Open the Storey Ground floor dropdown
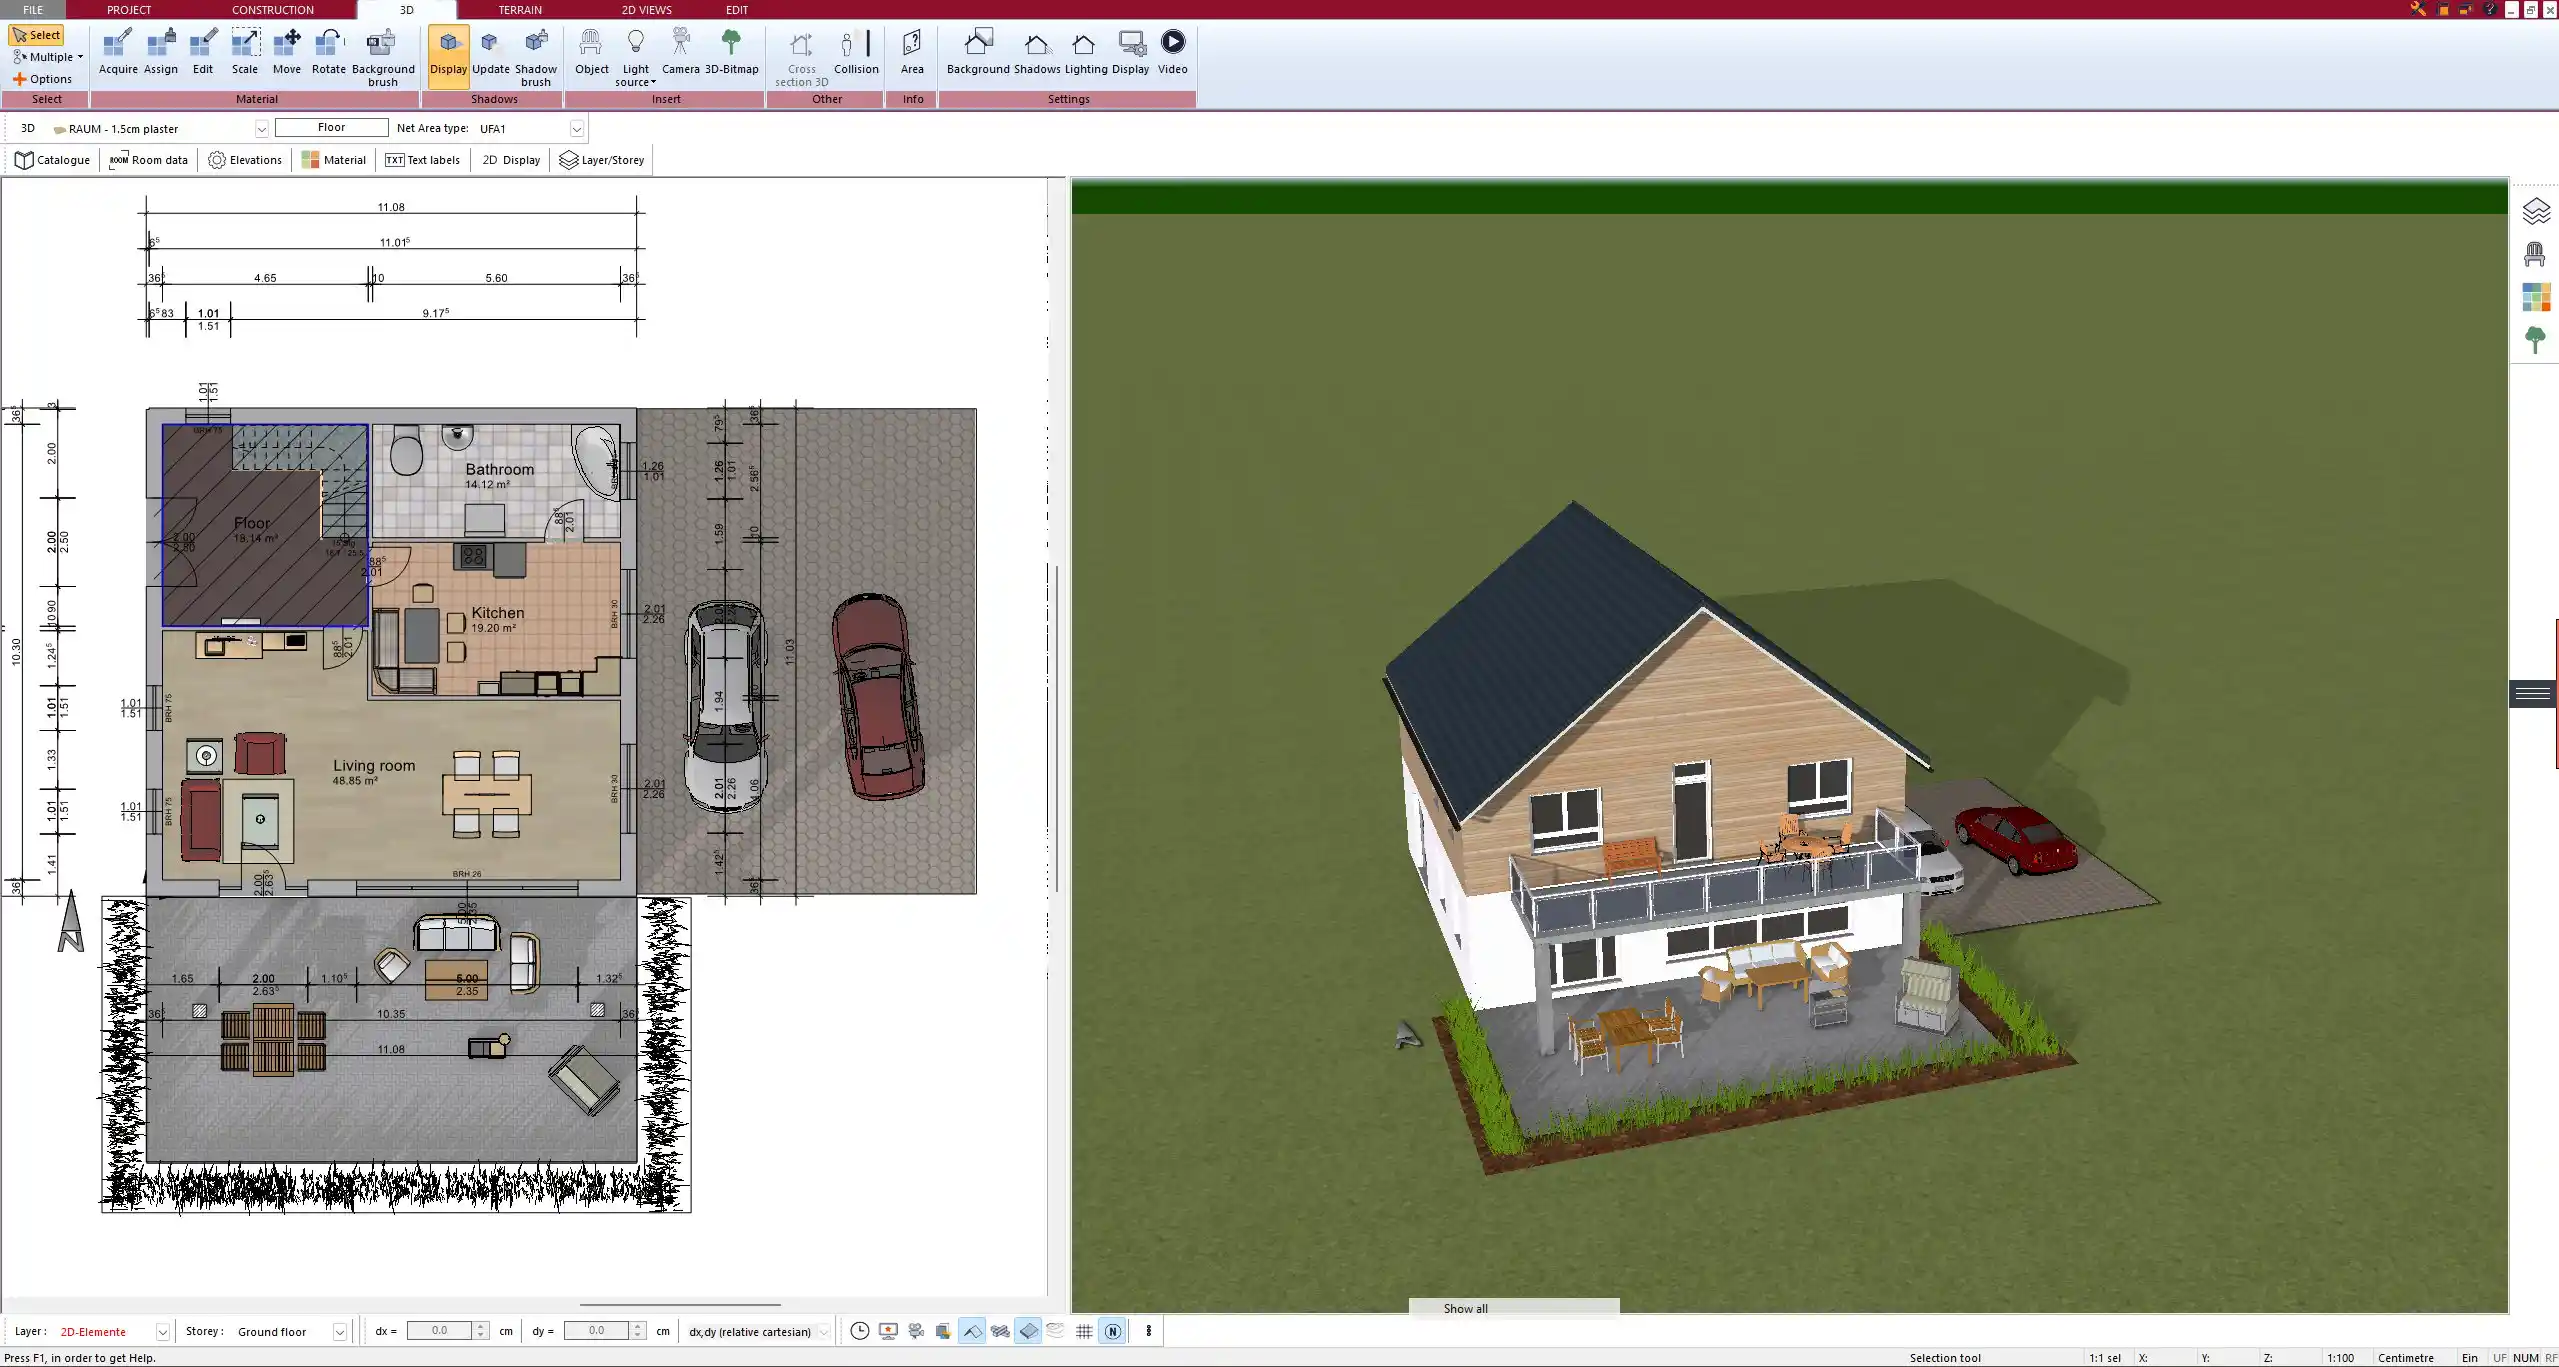 [339, 1332]
